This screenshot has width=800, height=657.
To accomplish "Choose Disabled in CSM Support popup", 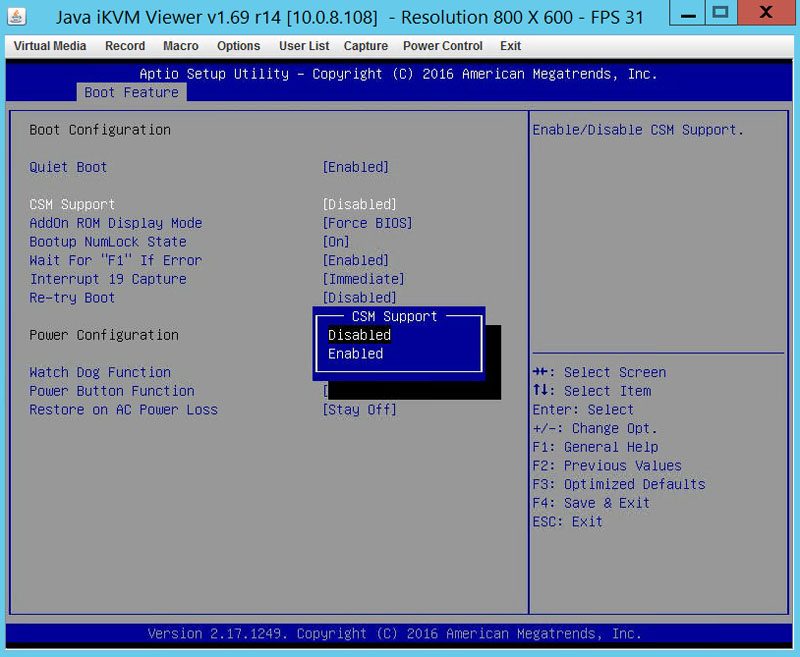I will coord(359,335).
